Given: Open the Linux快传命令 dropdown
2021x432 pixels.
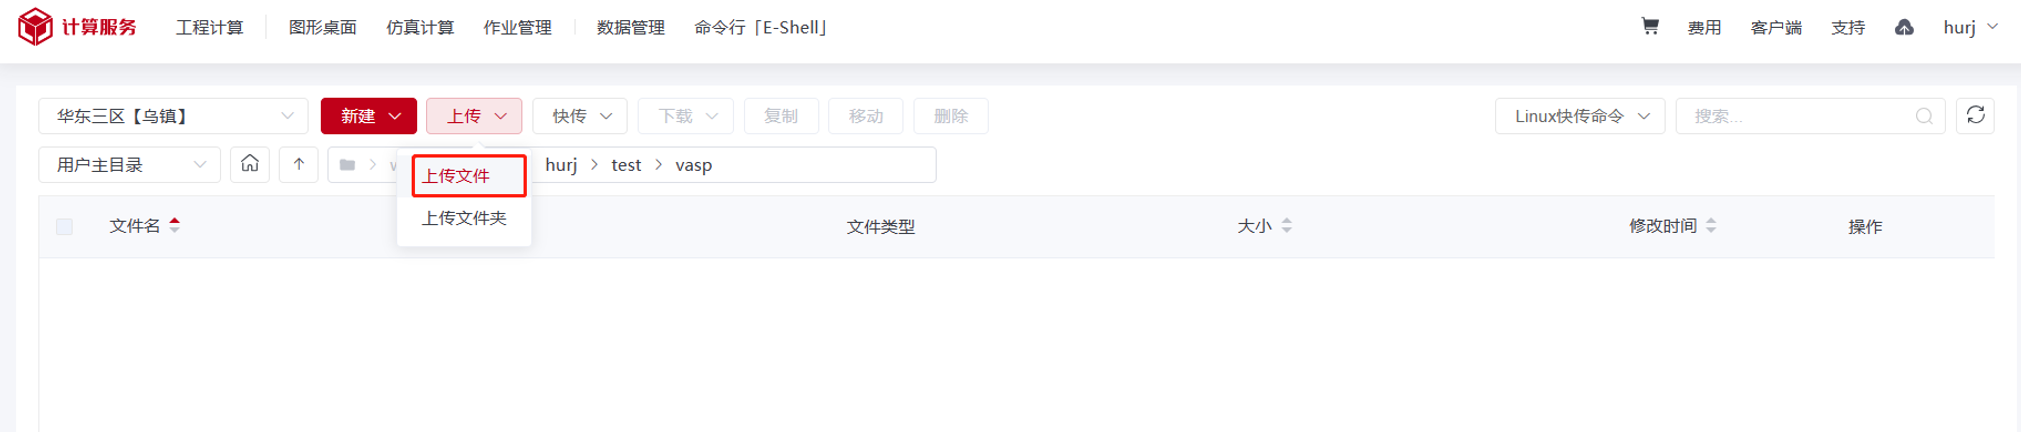Looking at the screenshot, I should click(x=1579, y=116).
